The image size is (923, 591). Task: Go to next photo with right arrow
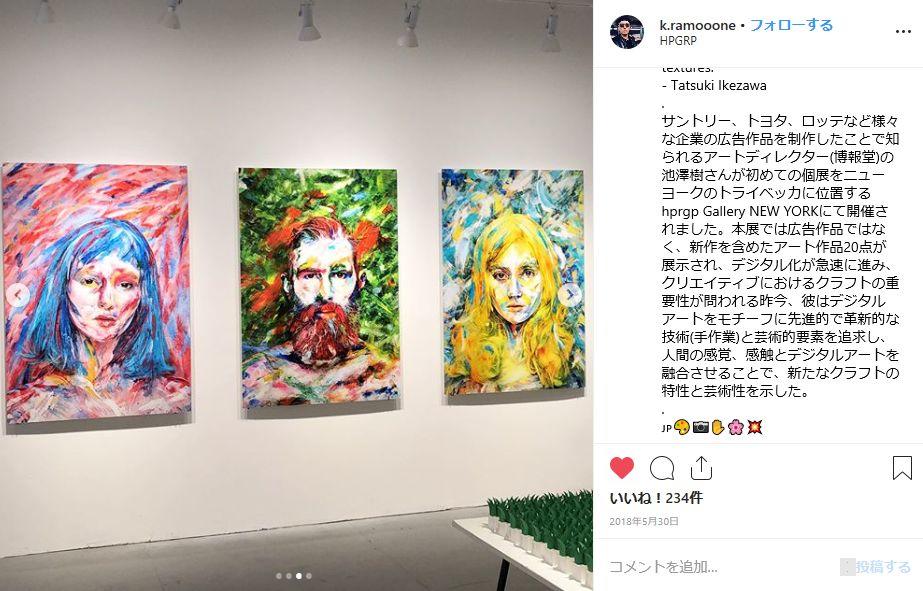(570, 294)
